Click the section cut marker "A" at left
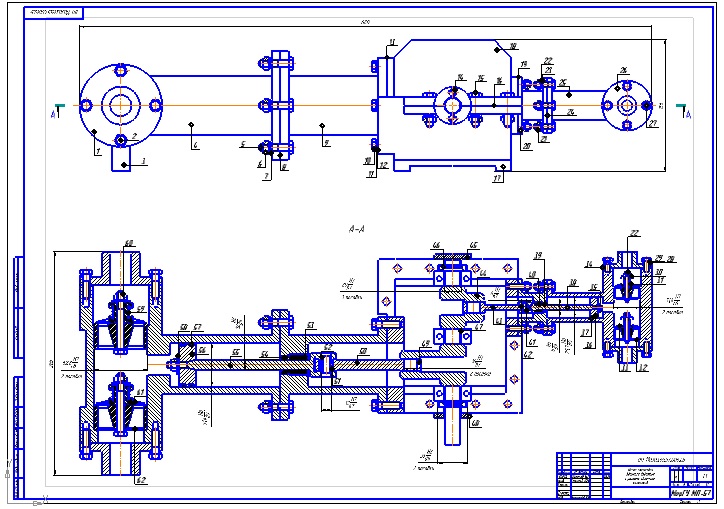The image size is (724, 509). [54, 113]
